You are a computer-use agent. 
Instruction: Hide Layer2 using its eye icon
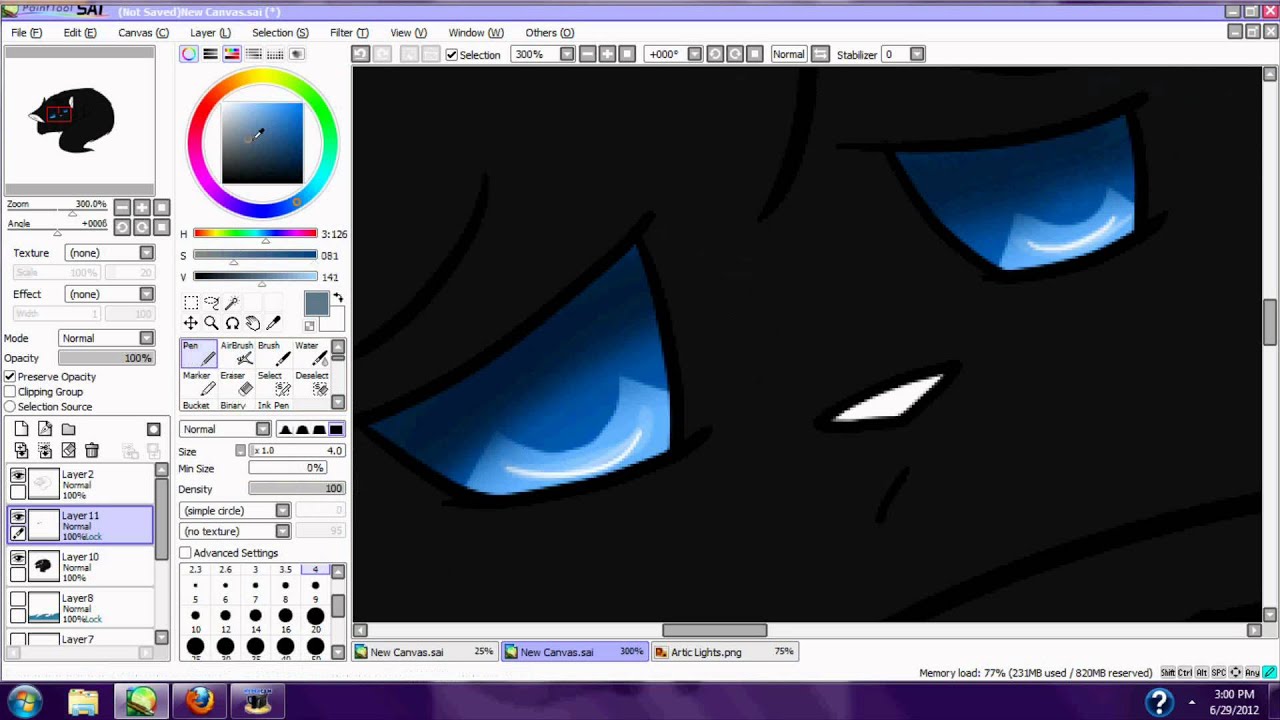tap(18, 476)
